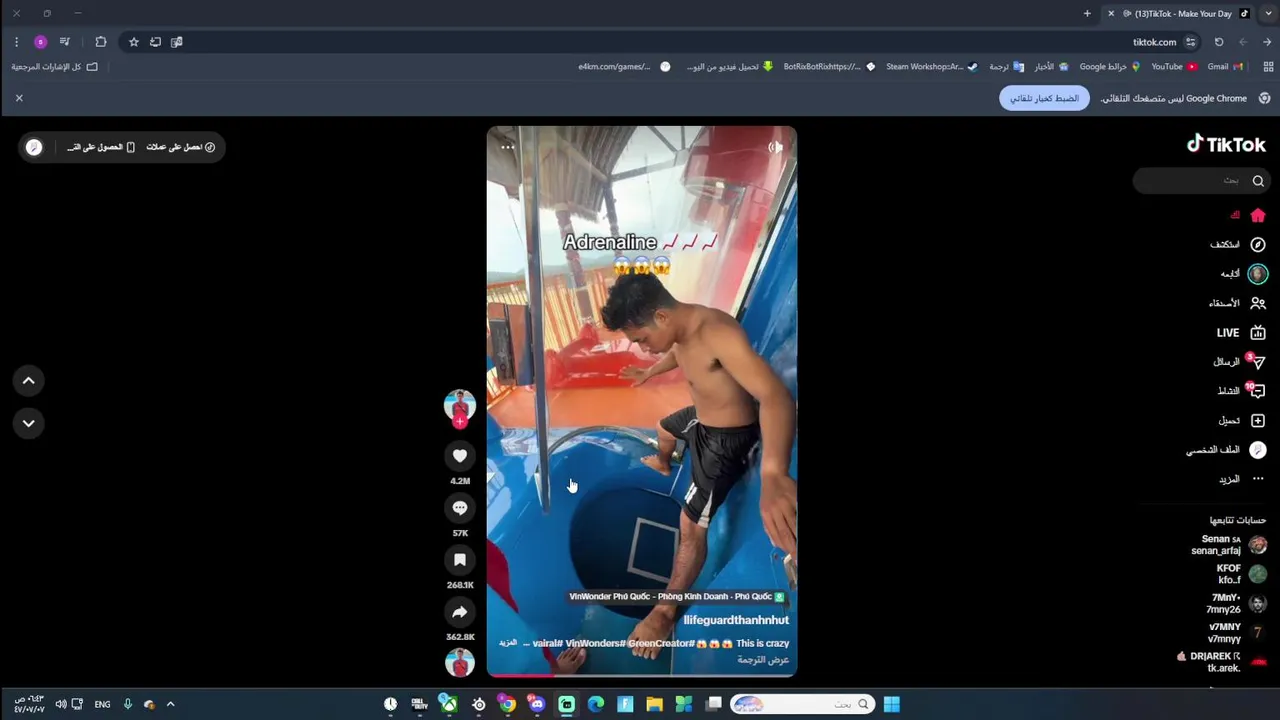Bookmark this page with the star icon
This screenshot has width=1280, height=720.
134,42
